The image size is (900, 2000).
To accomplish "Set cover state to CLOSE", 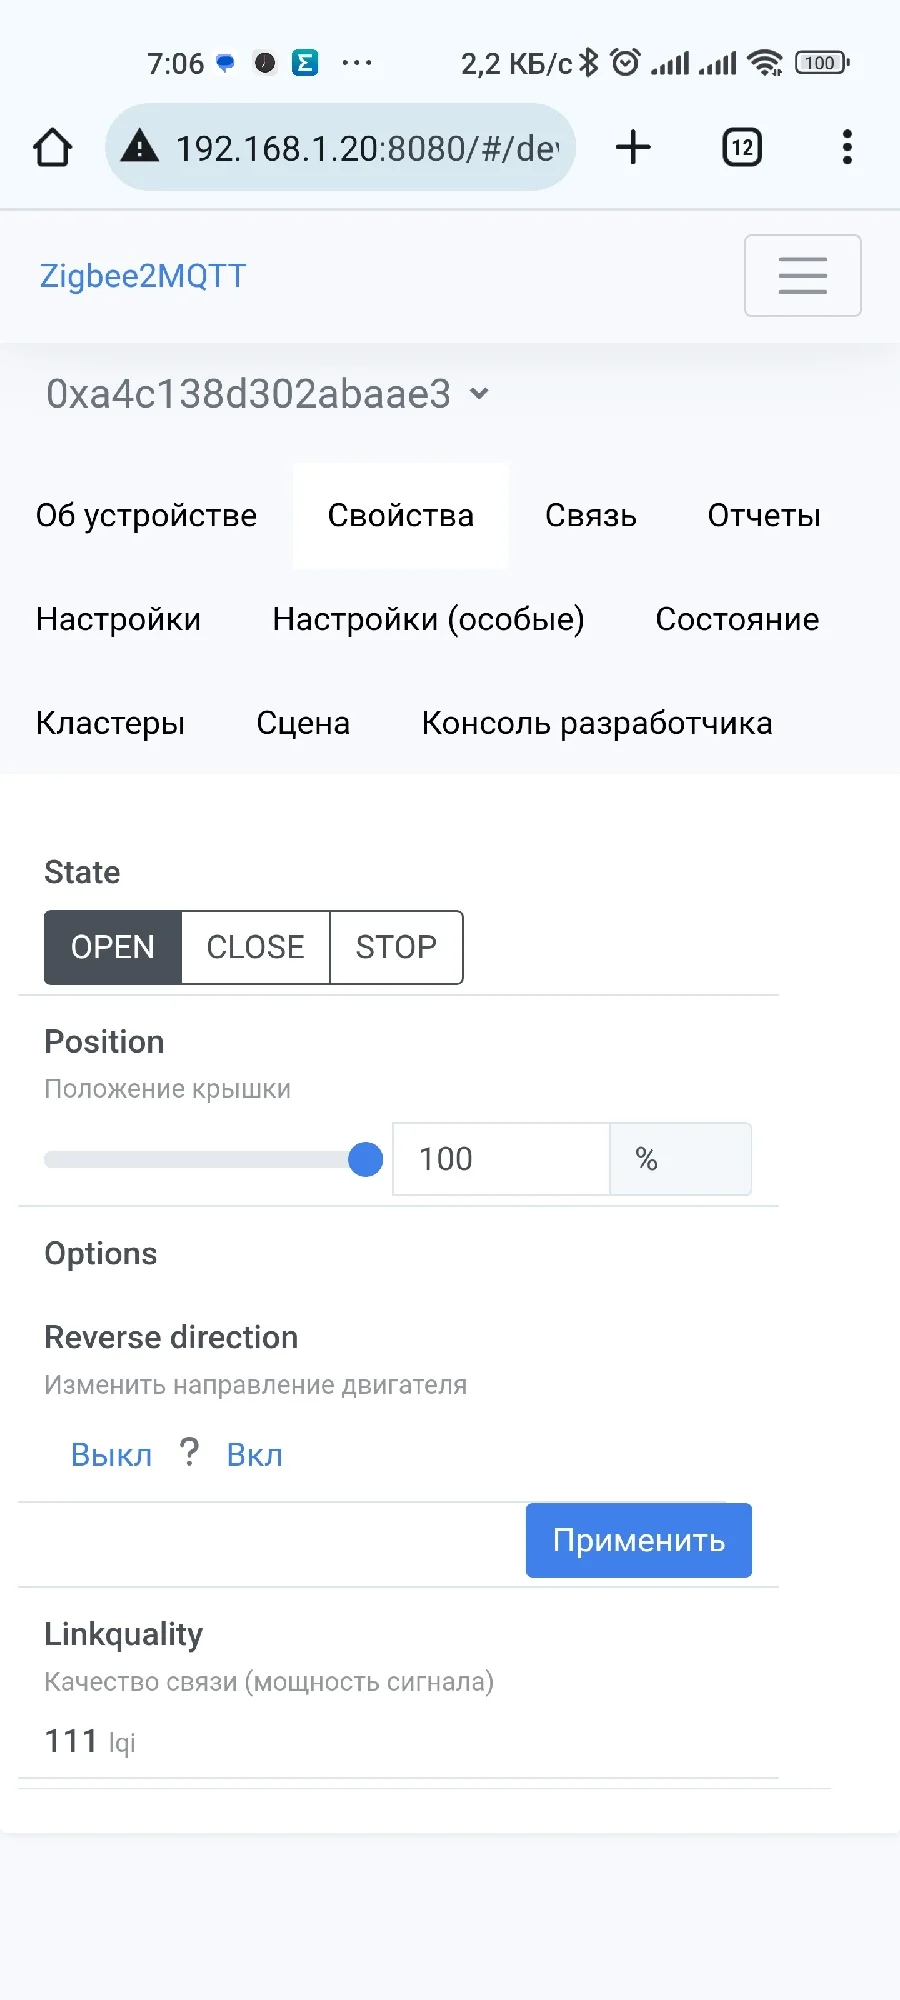I will 255,947.
